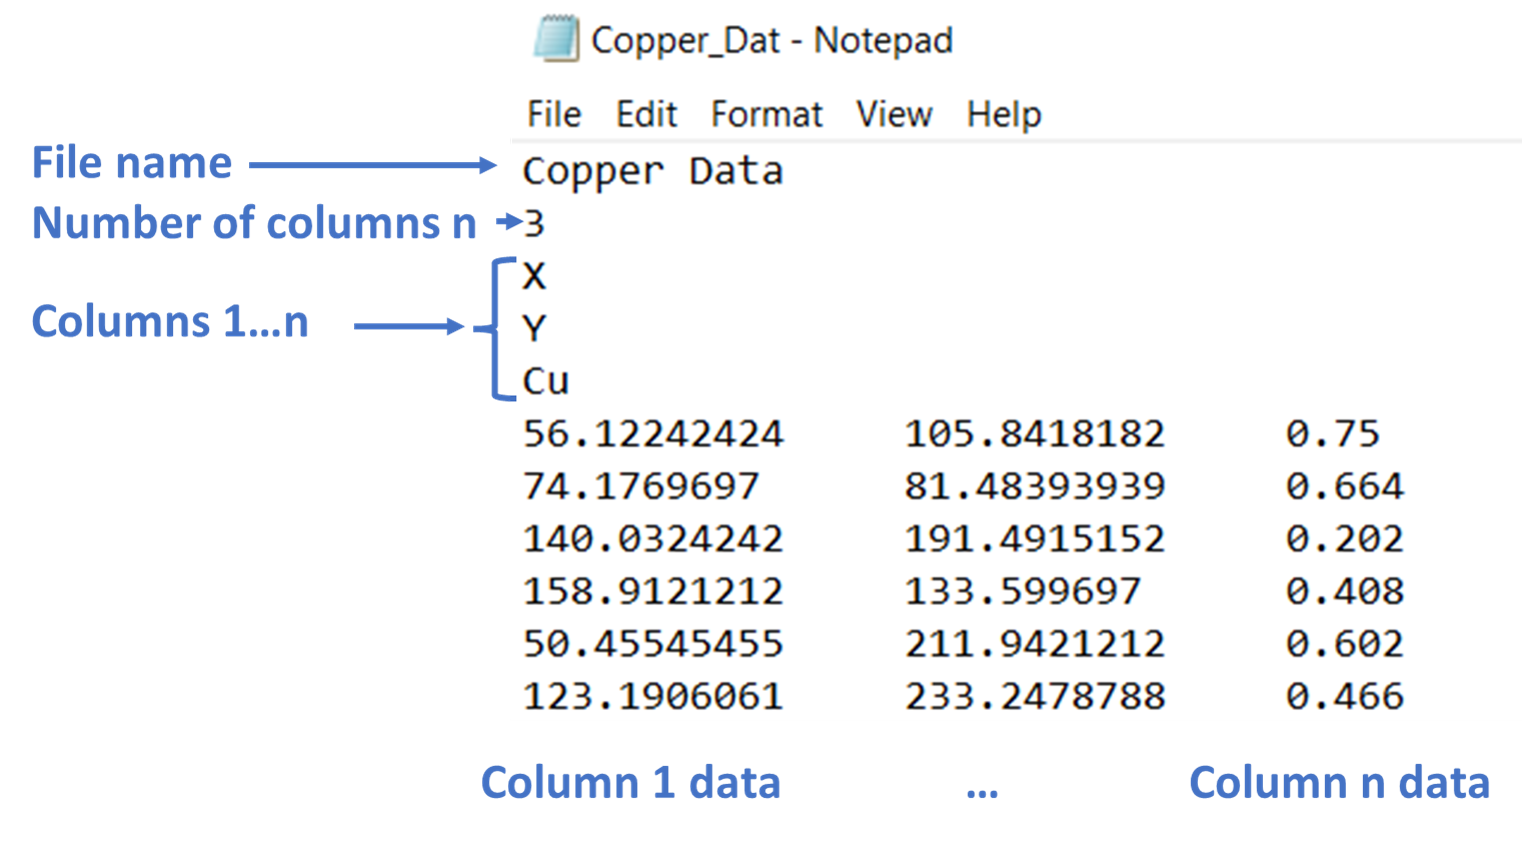Click the value 50.45545455
Image resolution: width=1522 pixels, height=841 pixels.
click(x=653, y=643)
